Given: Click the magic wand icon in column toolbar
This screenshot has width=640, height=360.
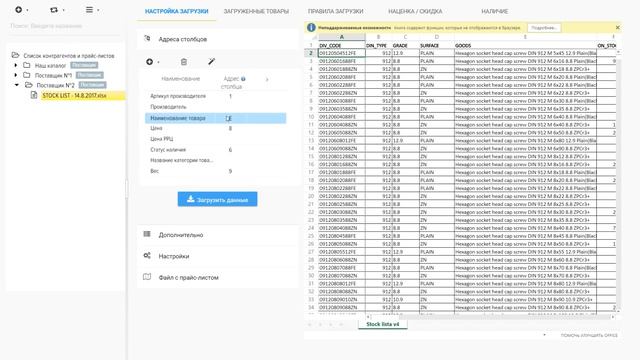Looking at the screenshot, I should pyautogui.click(x=211, y=62).
